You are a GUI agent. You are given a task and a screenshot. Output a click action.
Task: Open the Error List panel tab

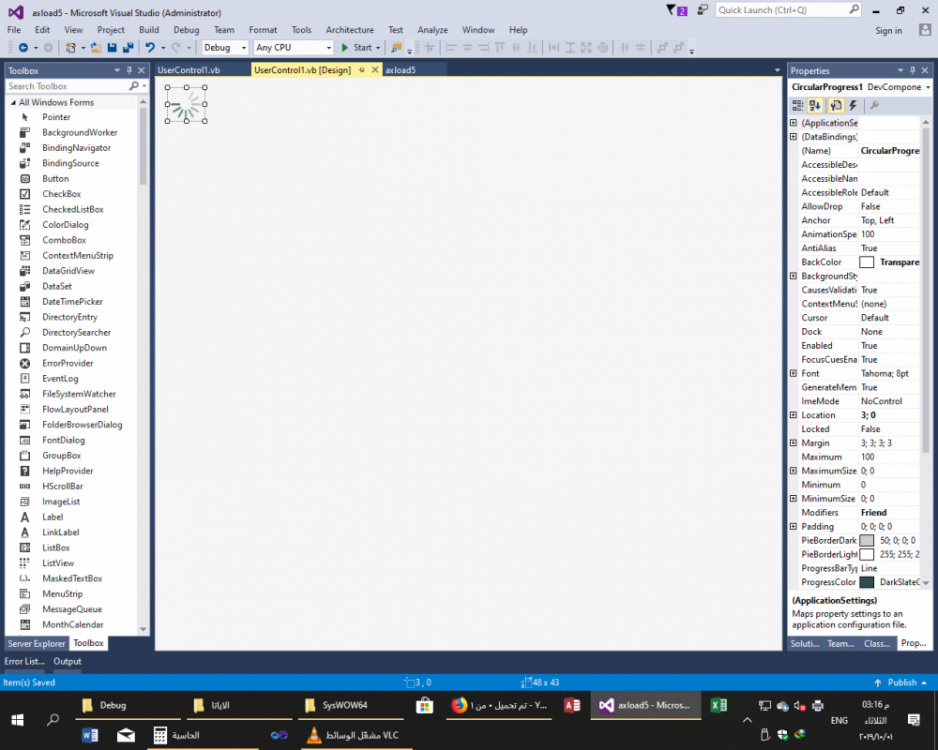tap(25, 661)
